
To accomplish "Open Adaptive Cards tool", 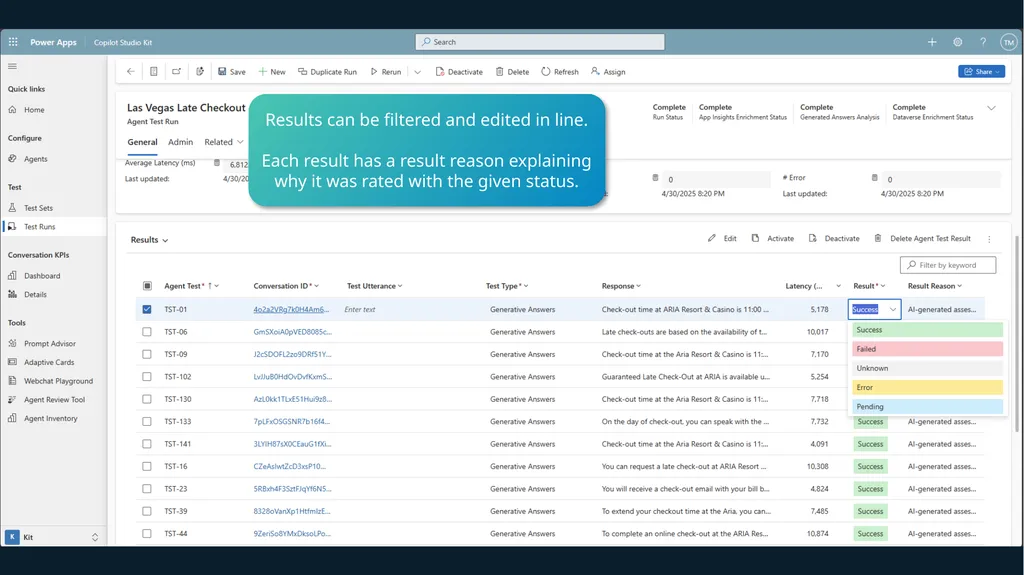I will coord(49,362).
